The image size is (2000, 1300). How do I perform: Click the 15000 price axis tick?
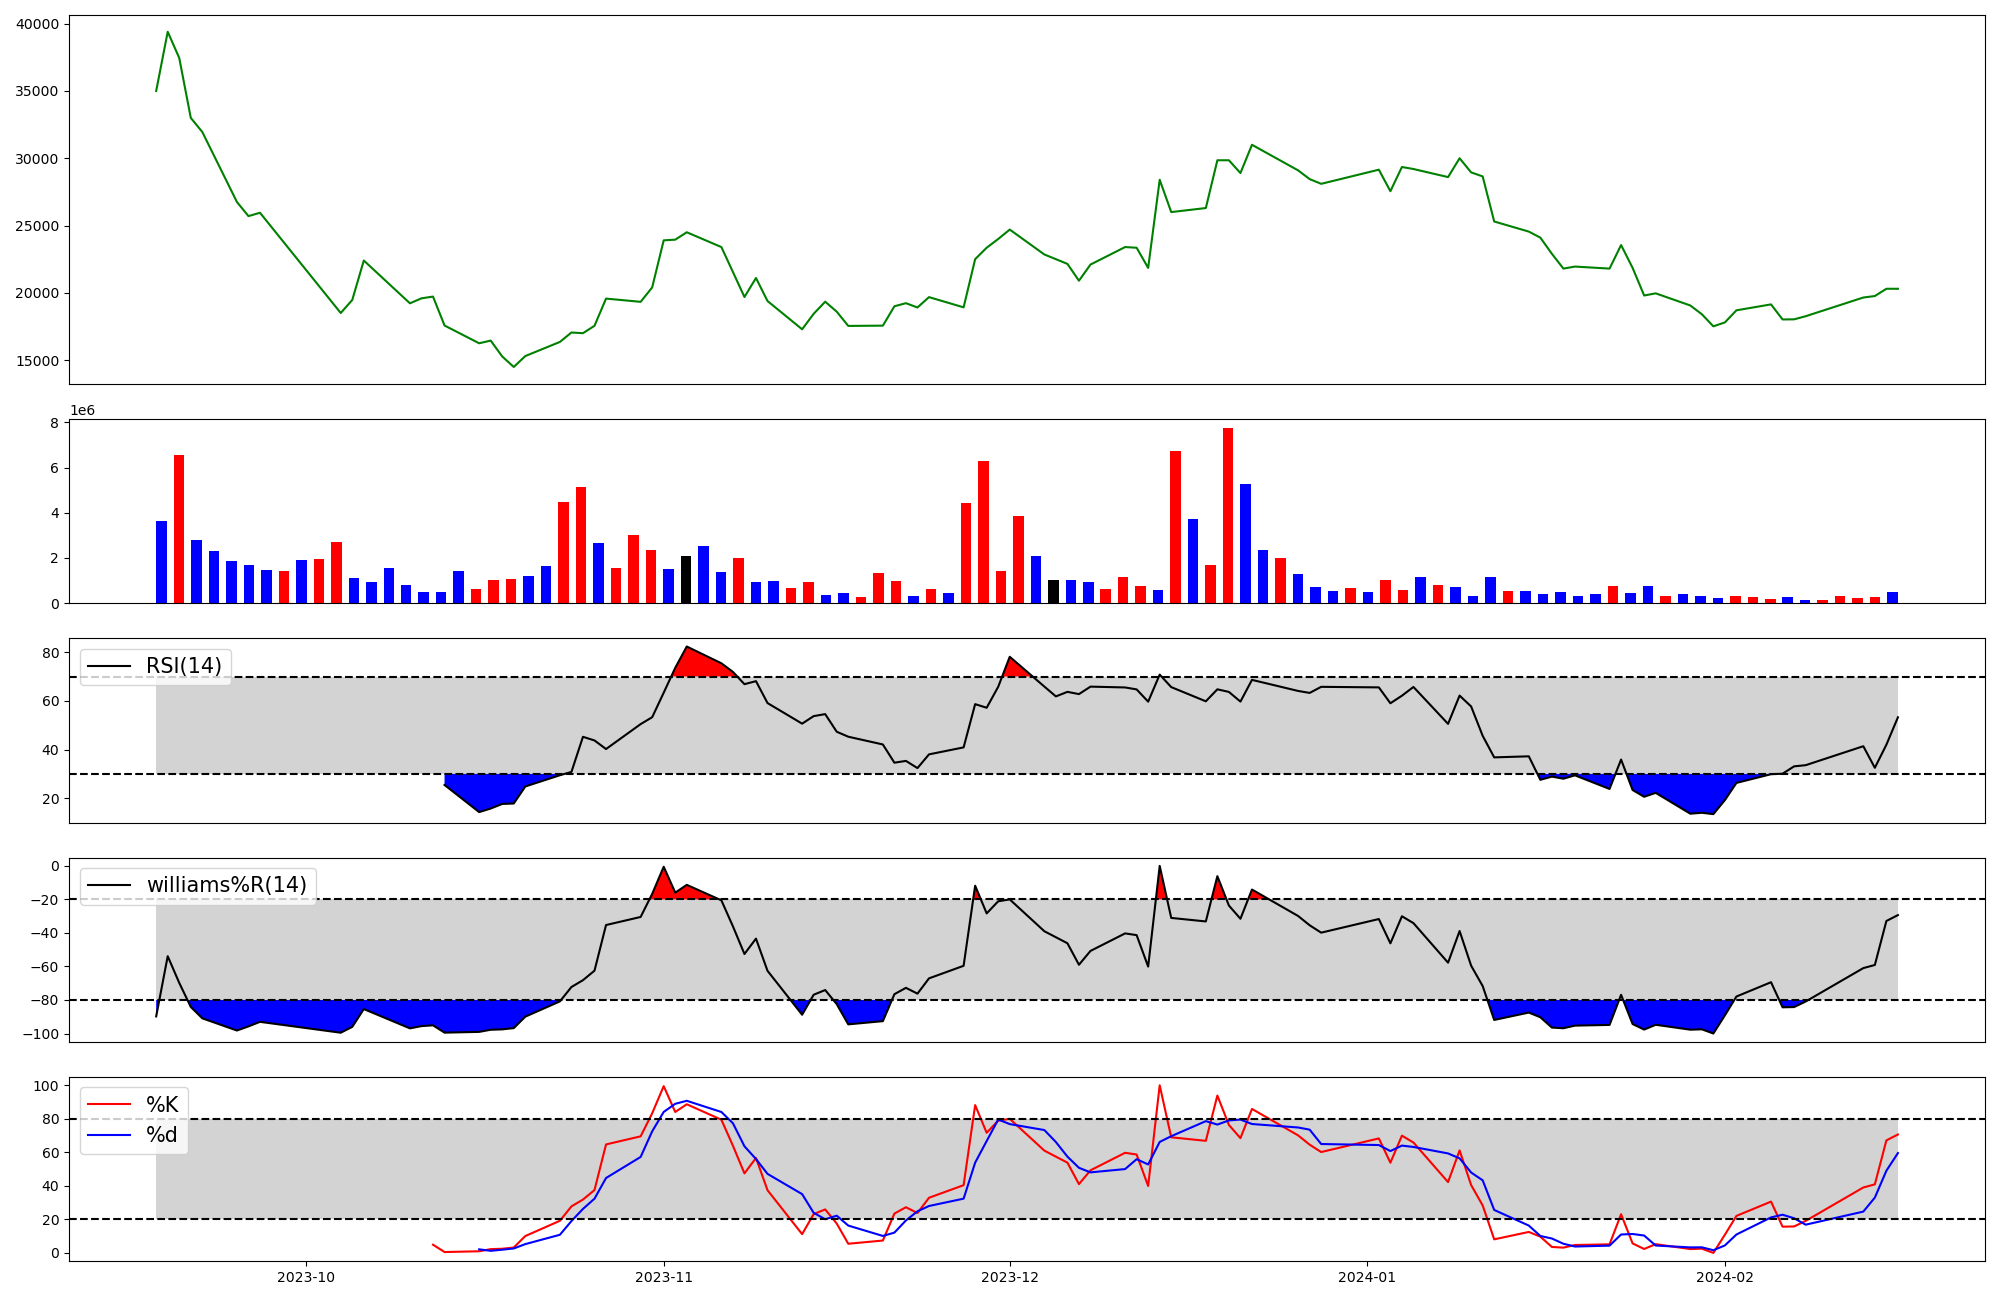(x=38, y=361)
